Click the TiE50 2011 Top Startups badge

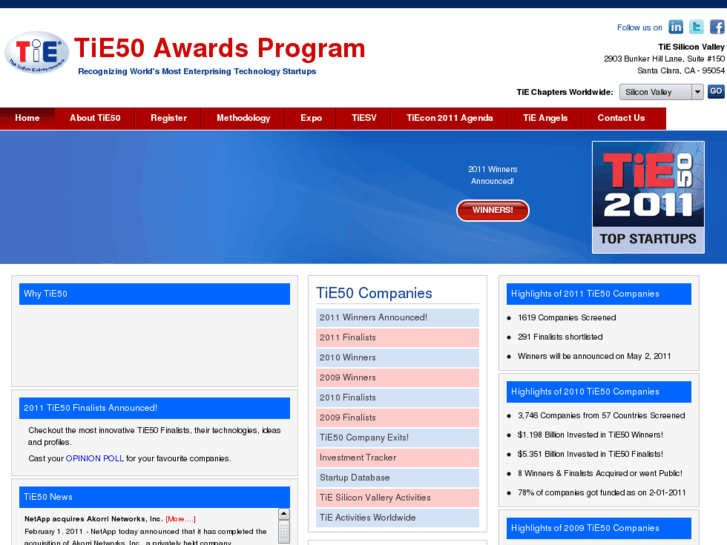tap(648, 197)
